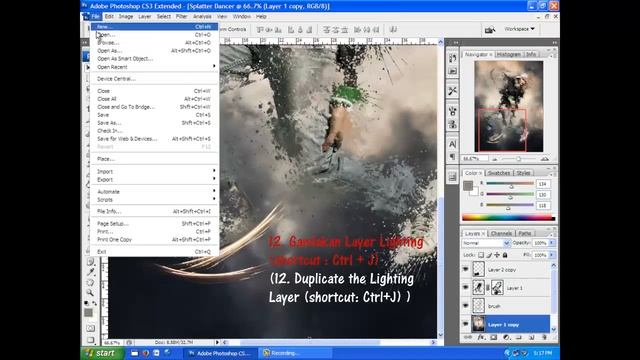The width and height of the screenshot is (640, 360).
Task: Switch to the Channels tab
Action: pos(501,233)
